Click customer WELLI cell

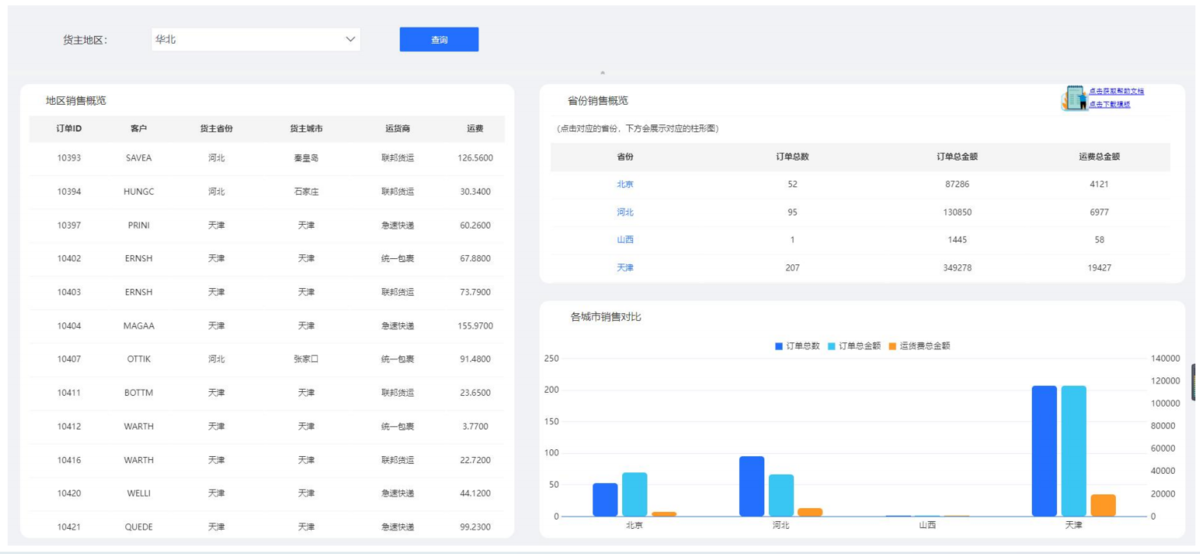tap(139, 493)
